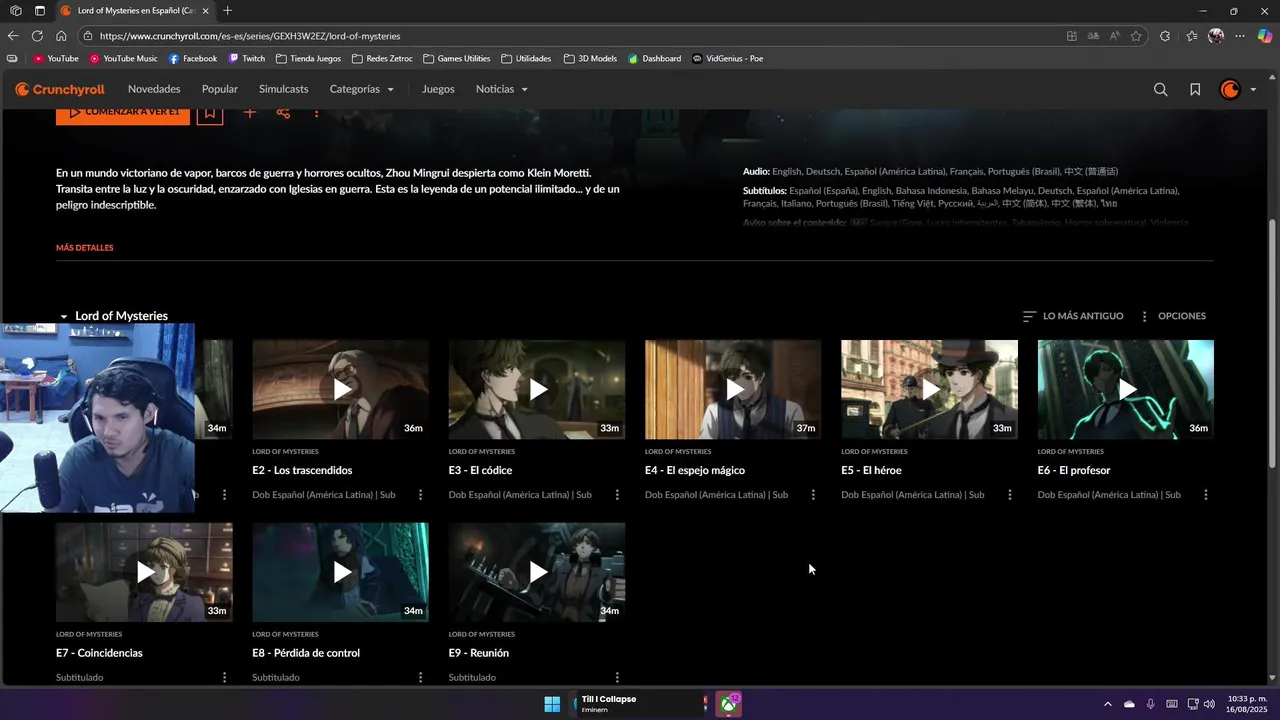Click the share series icon
This screenshot has height=720, width=1280.
point(283,113)
